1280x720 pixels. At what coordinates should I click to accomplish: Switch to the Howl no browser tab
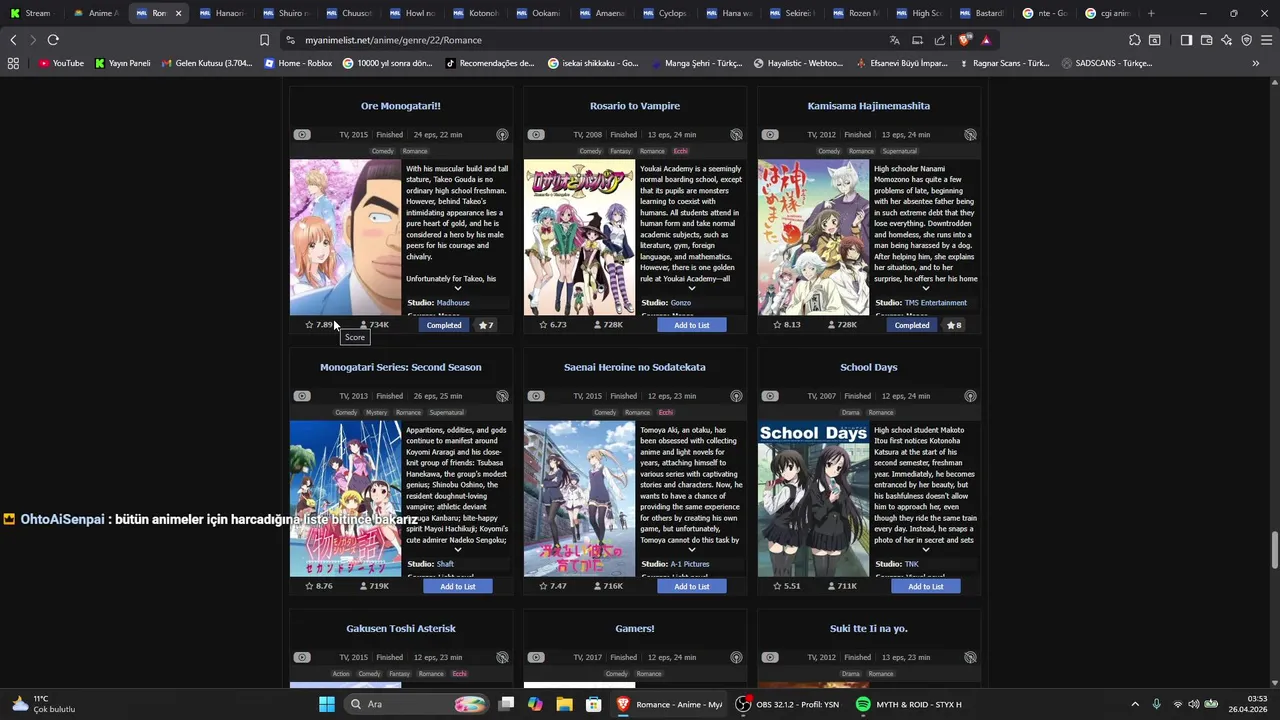point(412,13)
